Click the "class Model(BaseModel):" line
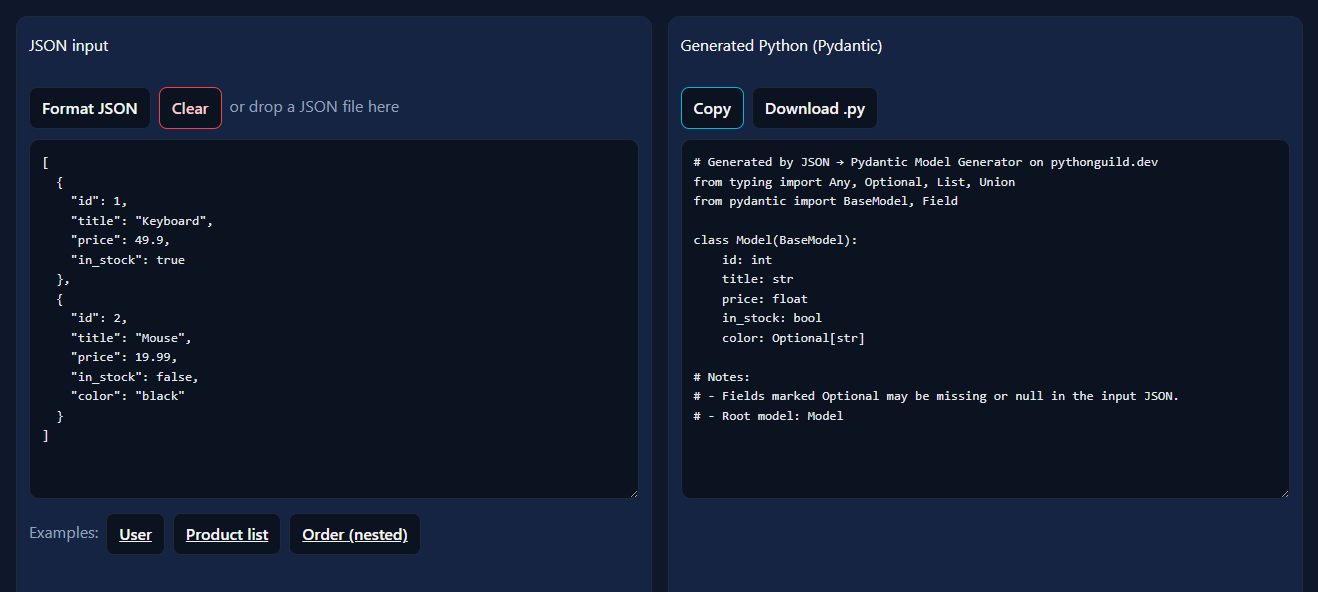The image size is (1318, 592). tap(776, 240)
